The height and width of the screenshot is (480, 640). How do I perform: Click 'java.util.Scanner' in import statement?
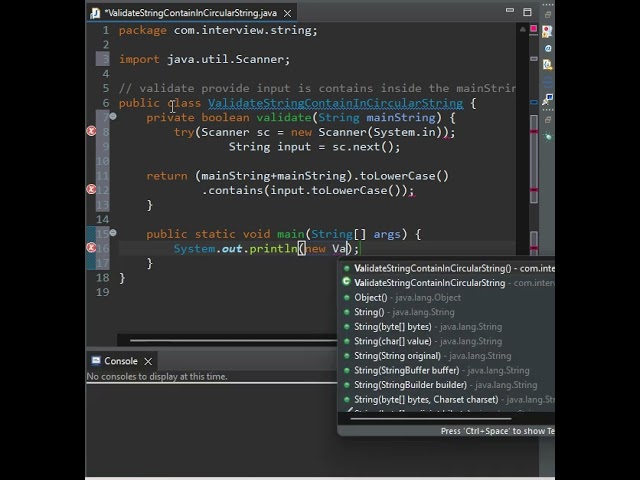pyautogui.click(x=225, y=60)
